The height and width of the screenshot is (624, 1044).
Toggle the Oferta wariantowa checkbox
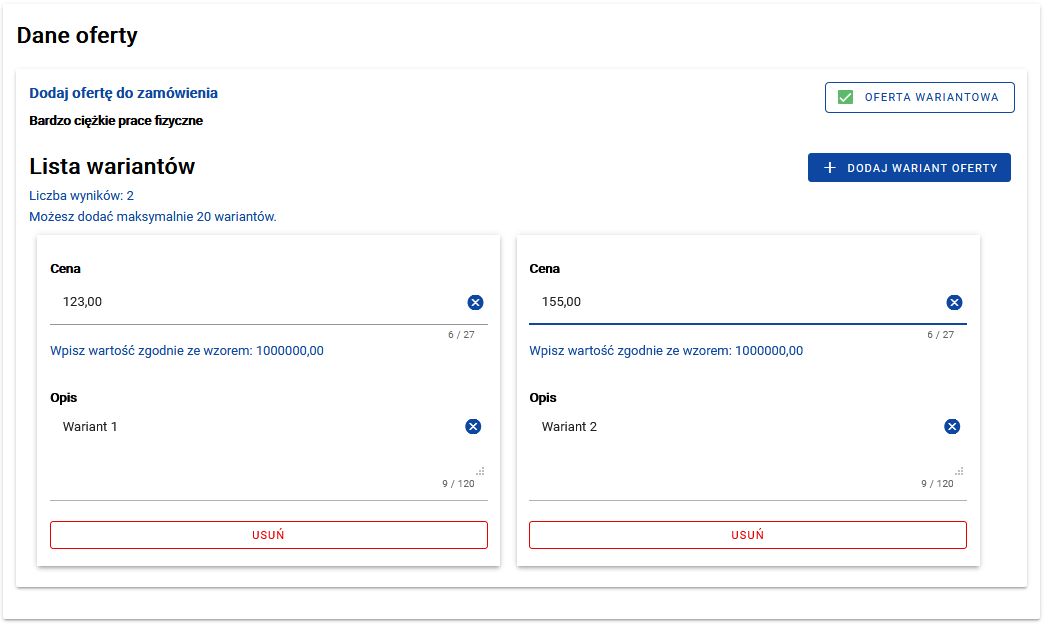(x=846, y=97)
